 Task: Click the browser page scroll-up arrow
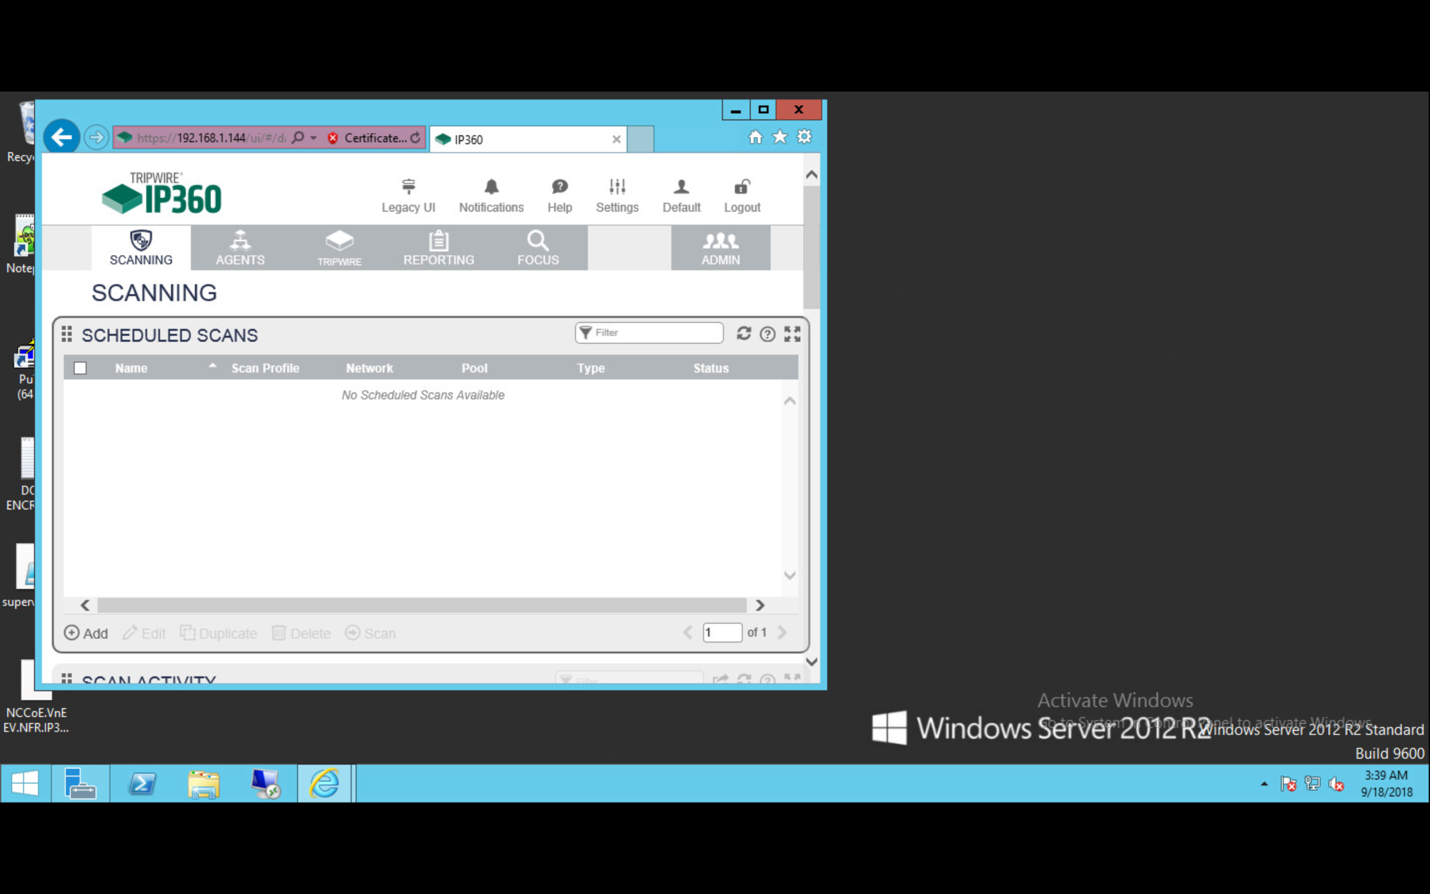(812, 174)
